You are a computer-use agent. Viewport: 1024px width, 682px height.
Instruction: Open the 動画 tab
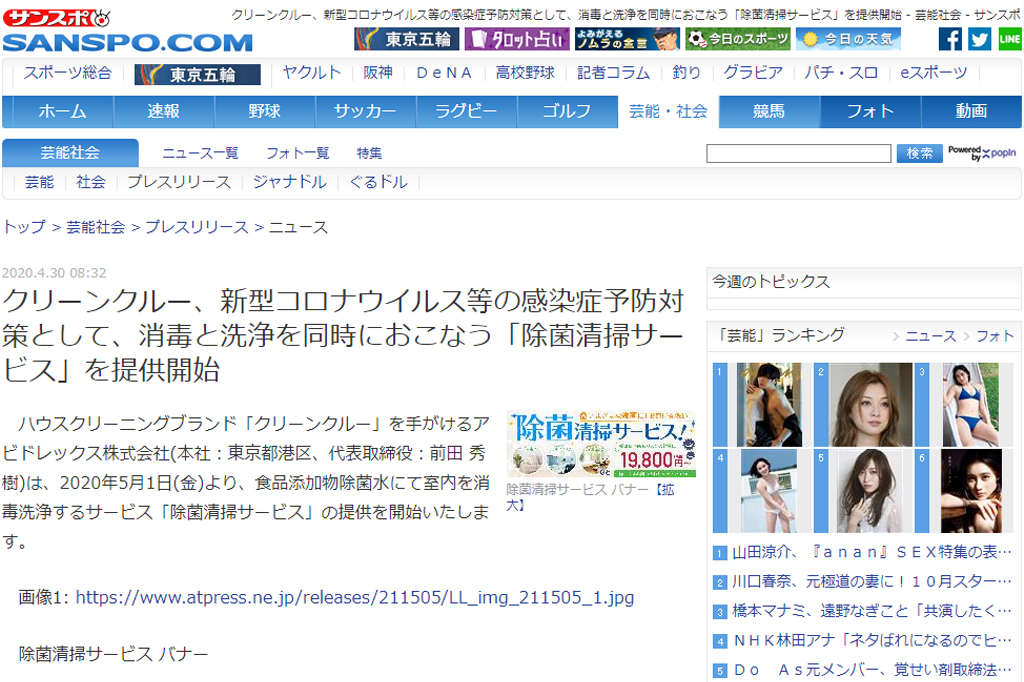(x=971, y=112)
